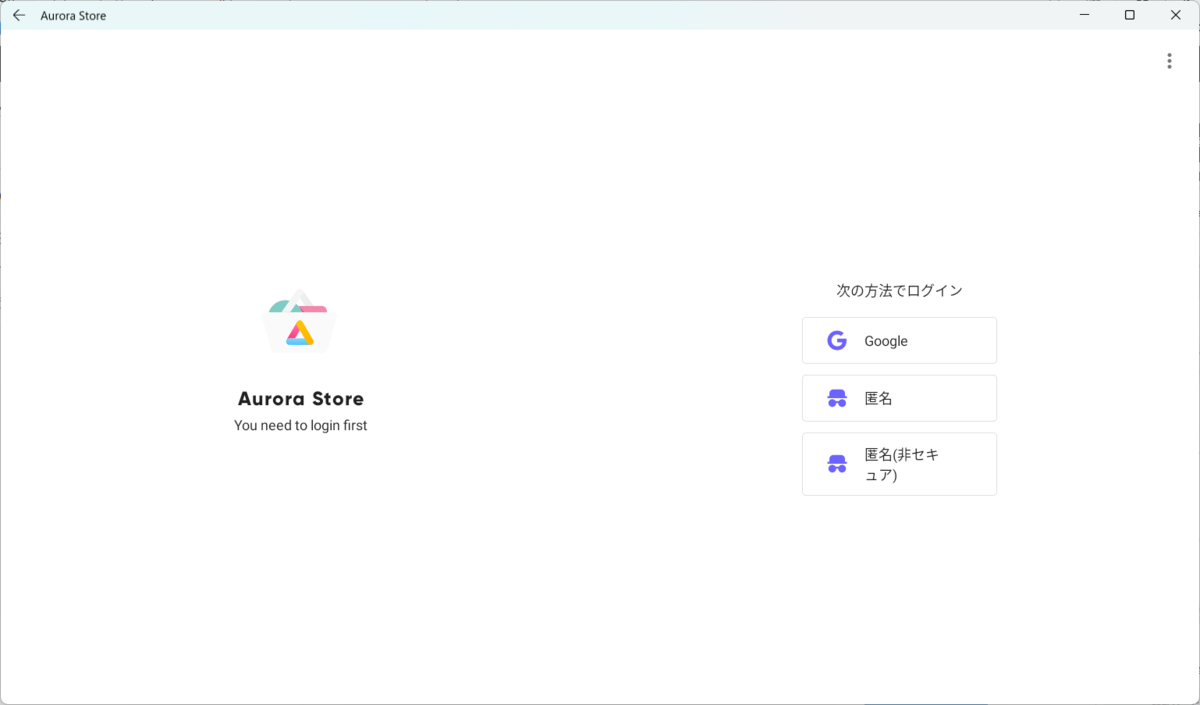This screenshot has height=705, width=1200.
Task: Open the three-dot overflow menu
Action: tap(1169, 61)
